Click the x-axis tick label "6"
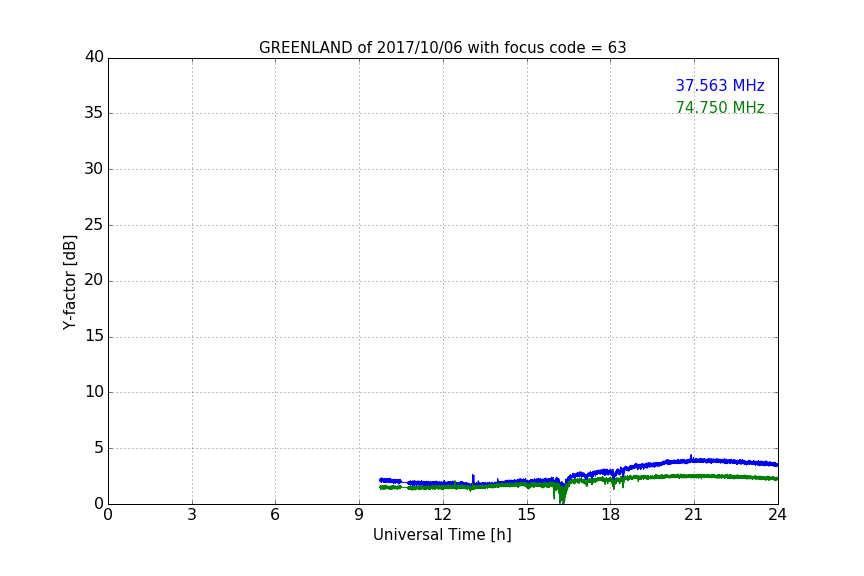The width and height of the screenshot is (864, 576). 275,515
